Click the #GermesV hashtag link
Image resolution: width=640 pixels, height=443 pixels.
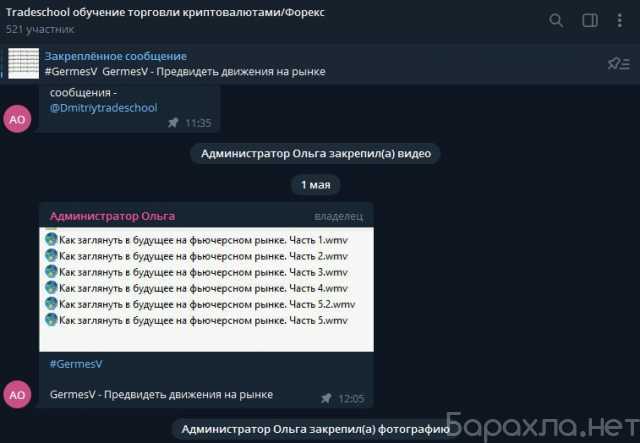76,364
